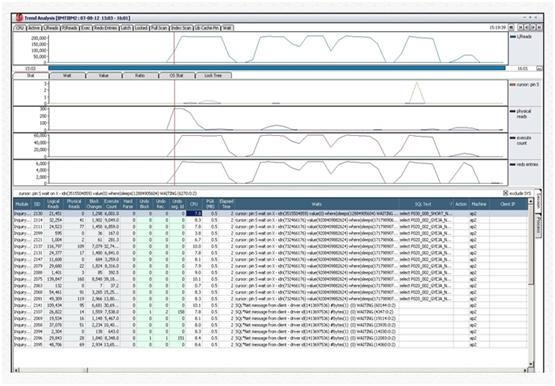Jump to the last time point button
Image resolution: width=555 pixels, height=386 pixels.
tap(539, 28)
